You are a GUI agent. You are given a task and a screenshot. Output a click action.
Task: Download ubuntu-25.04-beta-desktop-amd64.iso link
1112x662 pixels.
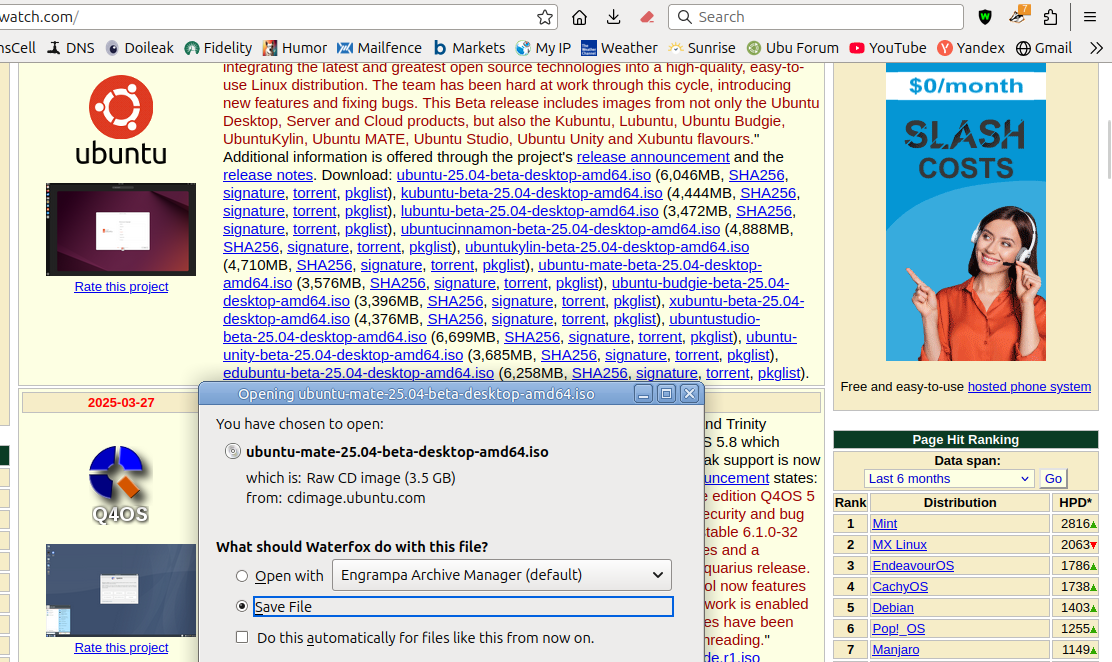coord(523,175)
